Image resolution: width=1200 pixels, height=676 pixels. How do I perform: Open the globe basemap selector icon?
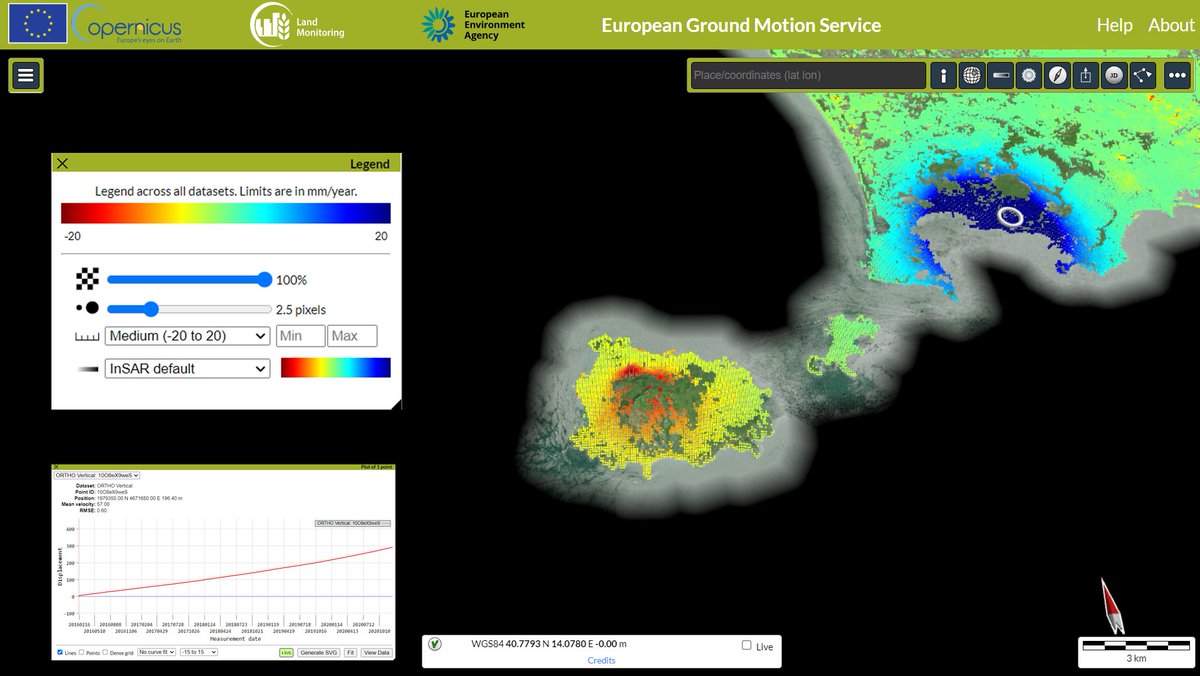pyautogui.click(x=972, y=75)
